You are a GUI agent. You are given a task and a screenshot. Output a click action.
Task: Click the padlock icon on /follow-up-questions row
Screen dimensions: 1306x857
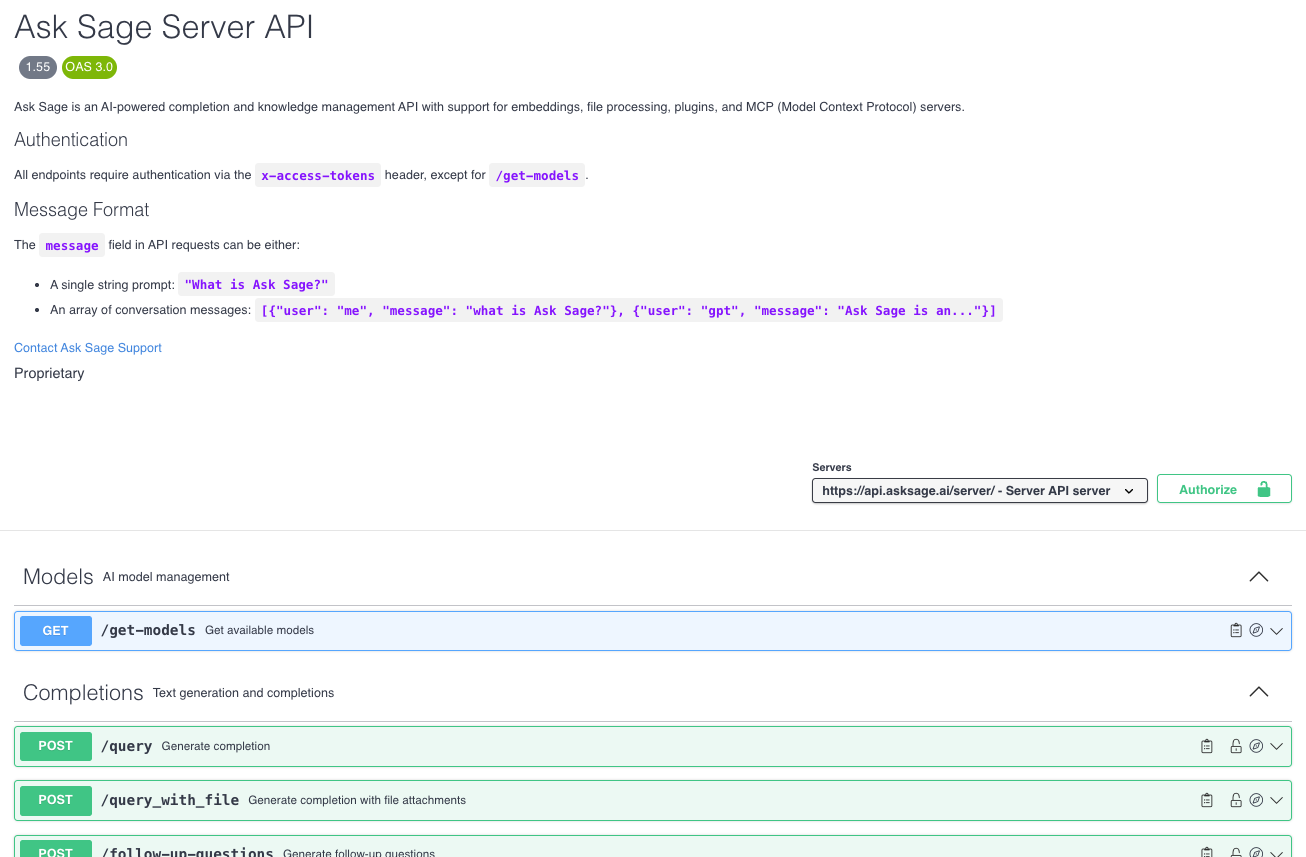[x=1236, y=853]
